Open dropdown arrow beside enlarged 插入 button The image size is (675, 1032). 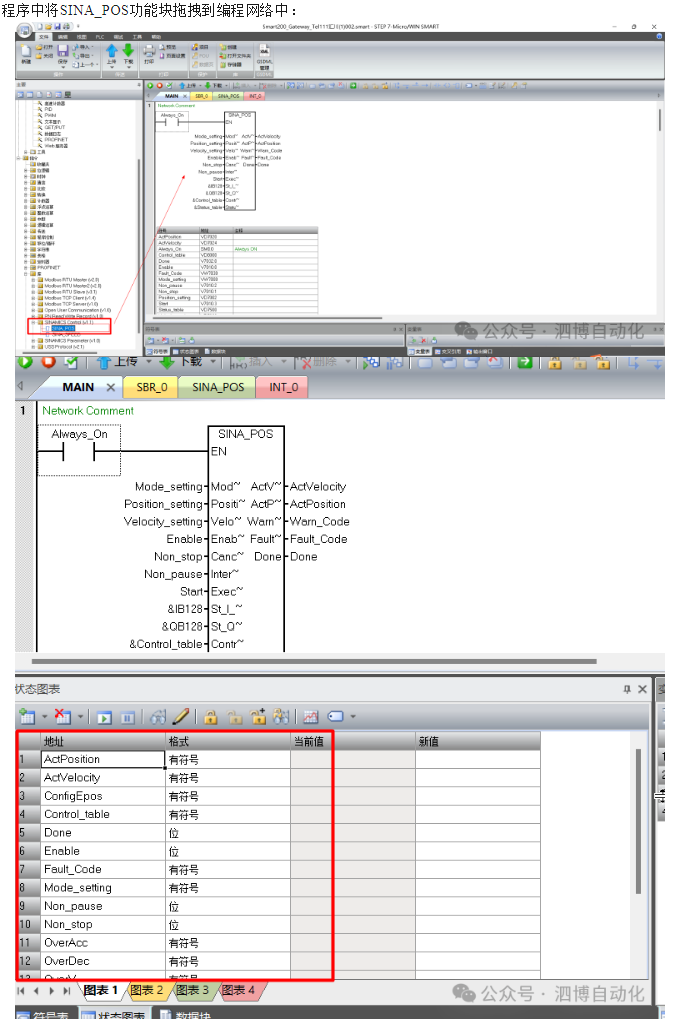284,363
